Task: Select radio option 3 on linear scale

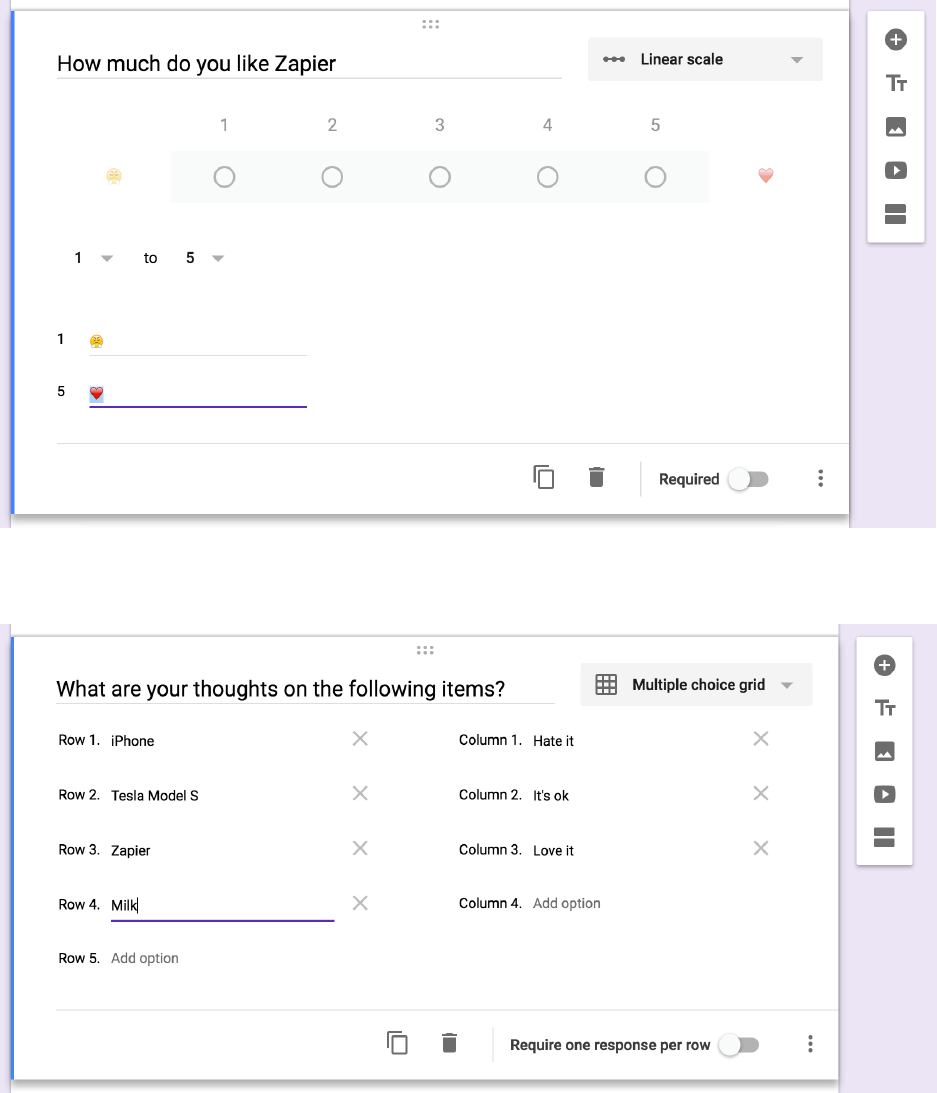Action: 440,177
